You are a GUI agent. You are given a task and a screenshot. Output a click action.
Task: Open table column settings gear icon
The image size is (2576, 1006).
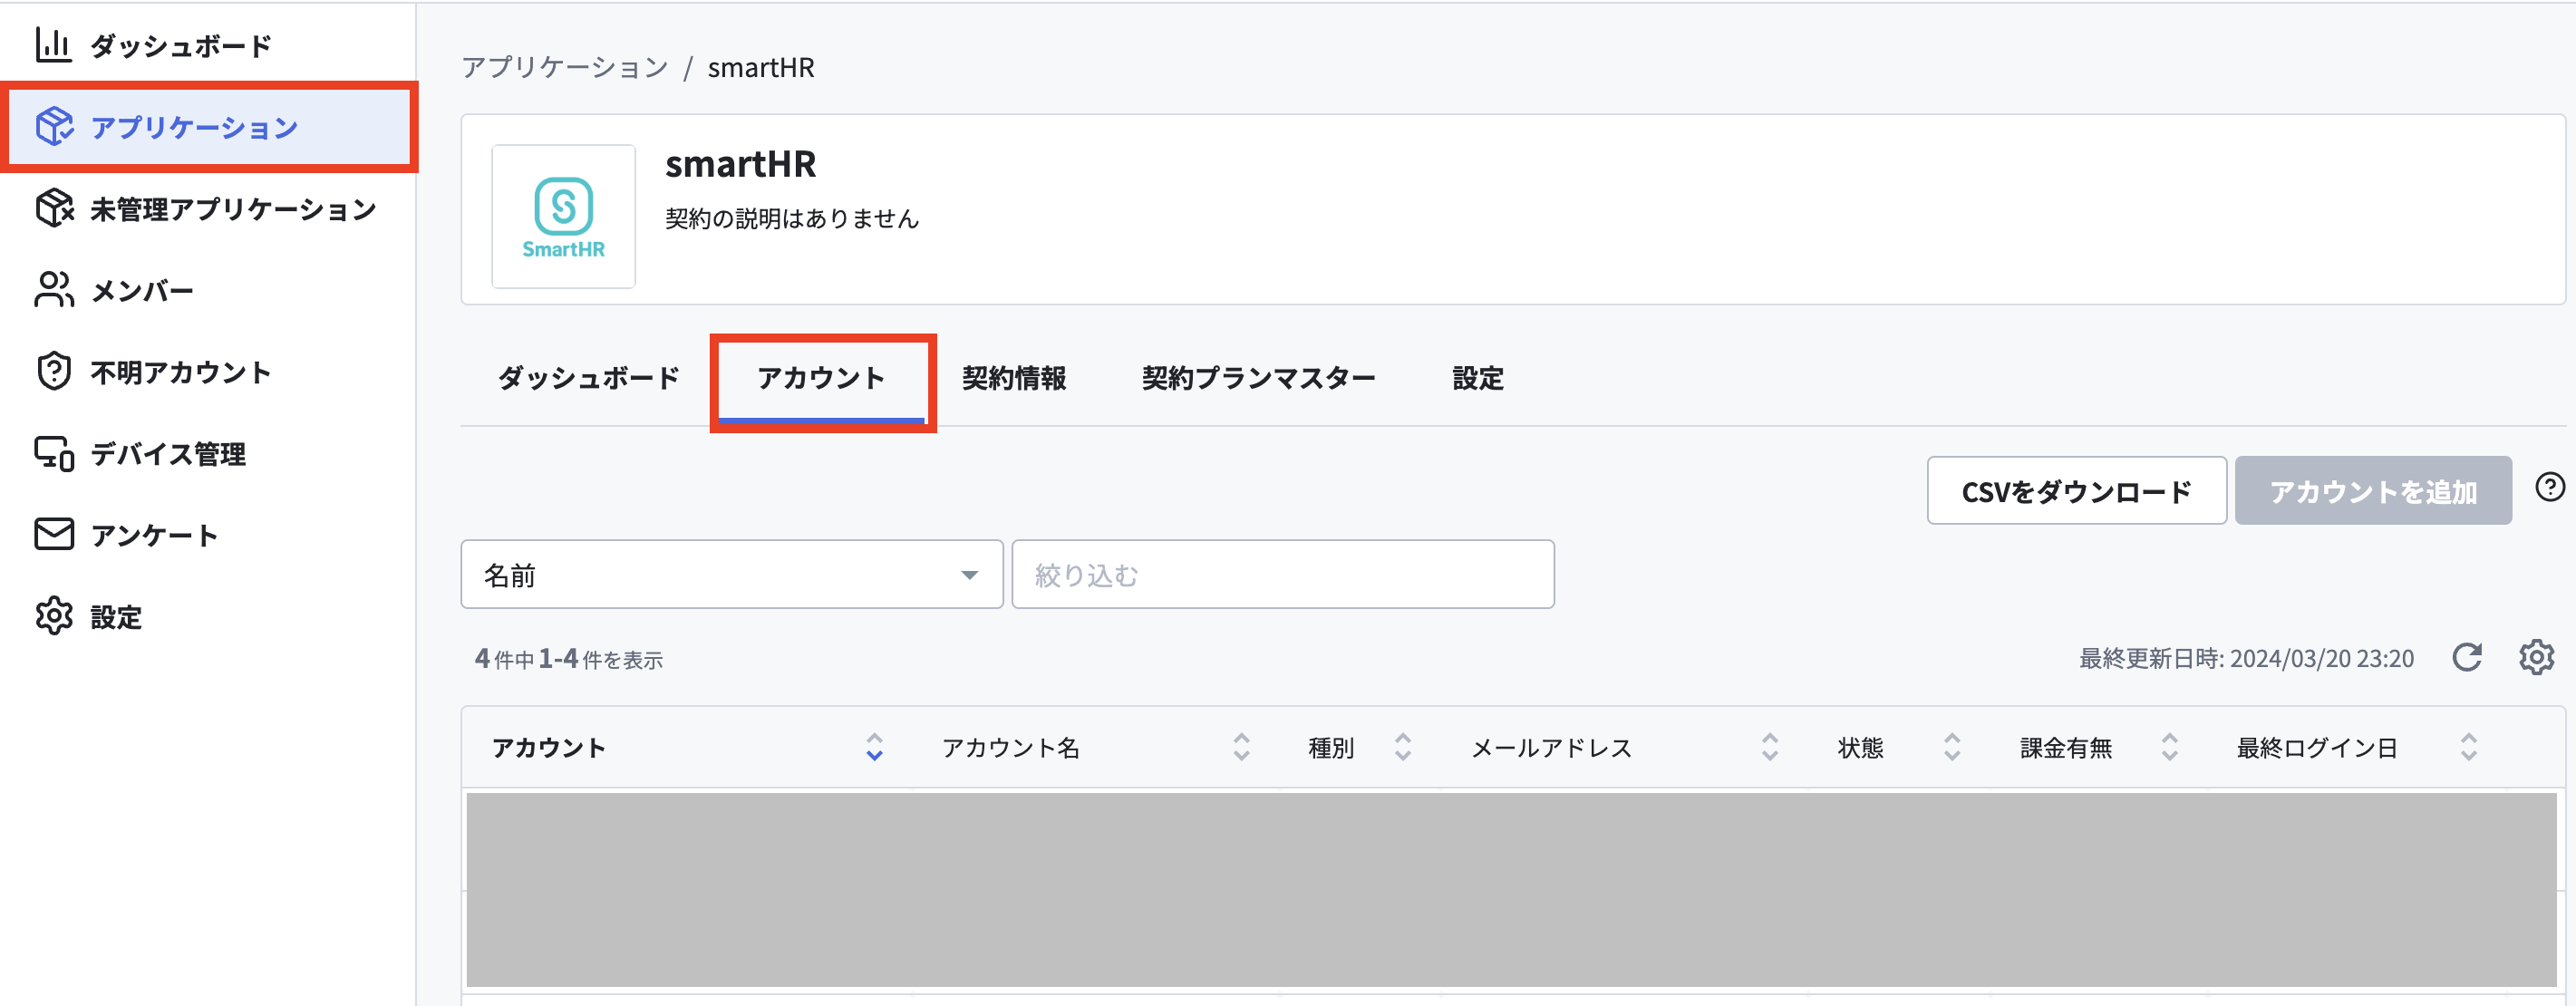2536,657
